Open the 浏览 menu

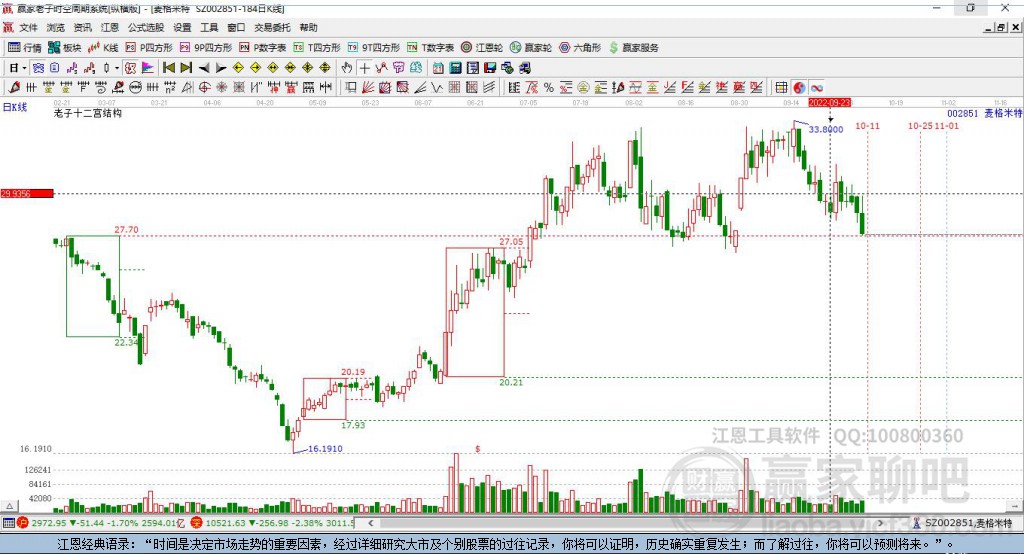click(x=56, y=27)
